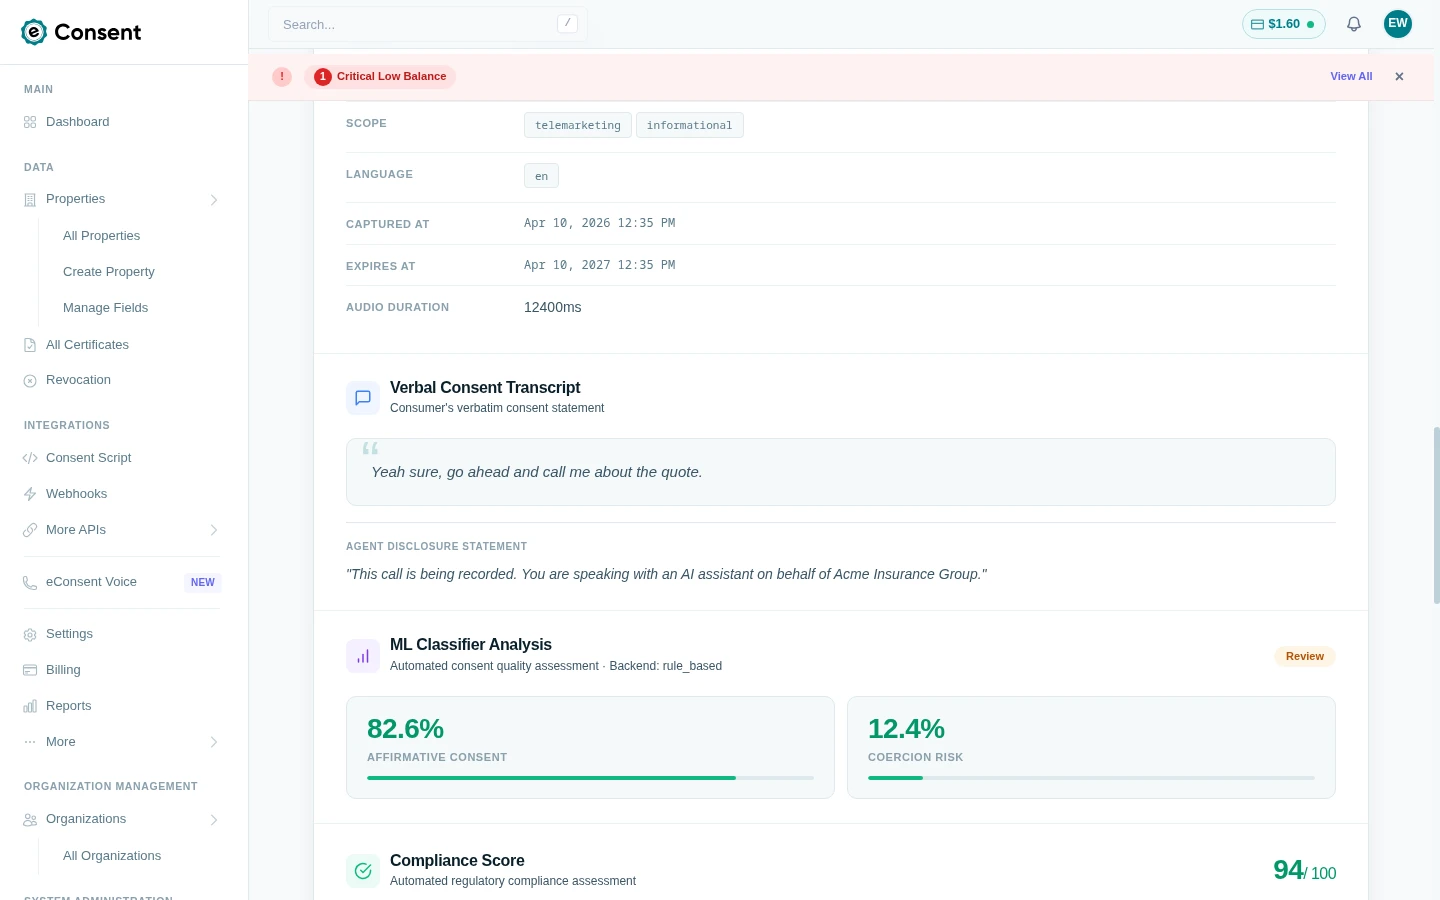This screenshot has height=900, width=1440.
Task: Expand the Organizations section
Action: pyautogui.click(x=214, y=820)
